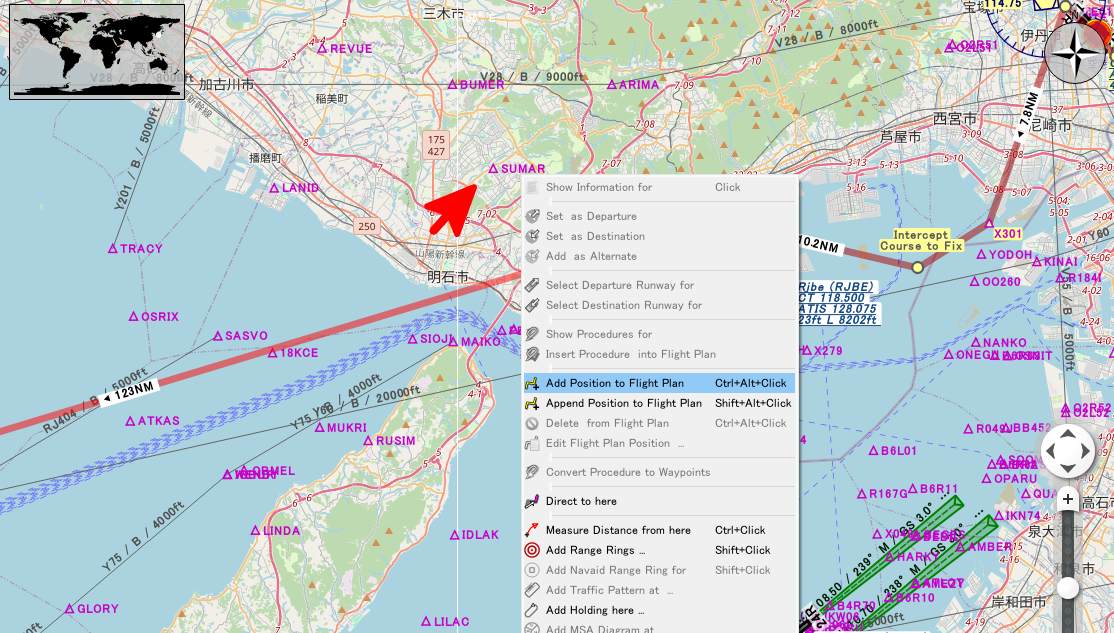Pan the map right with navigation arrow
Viewport: 1114px width, 633px height.
pyautogui.click(x=1086, y=452)
